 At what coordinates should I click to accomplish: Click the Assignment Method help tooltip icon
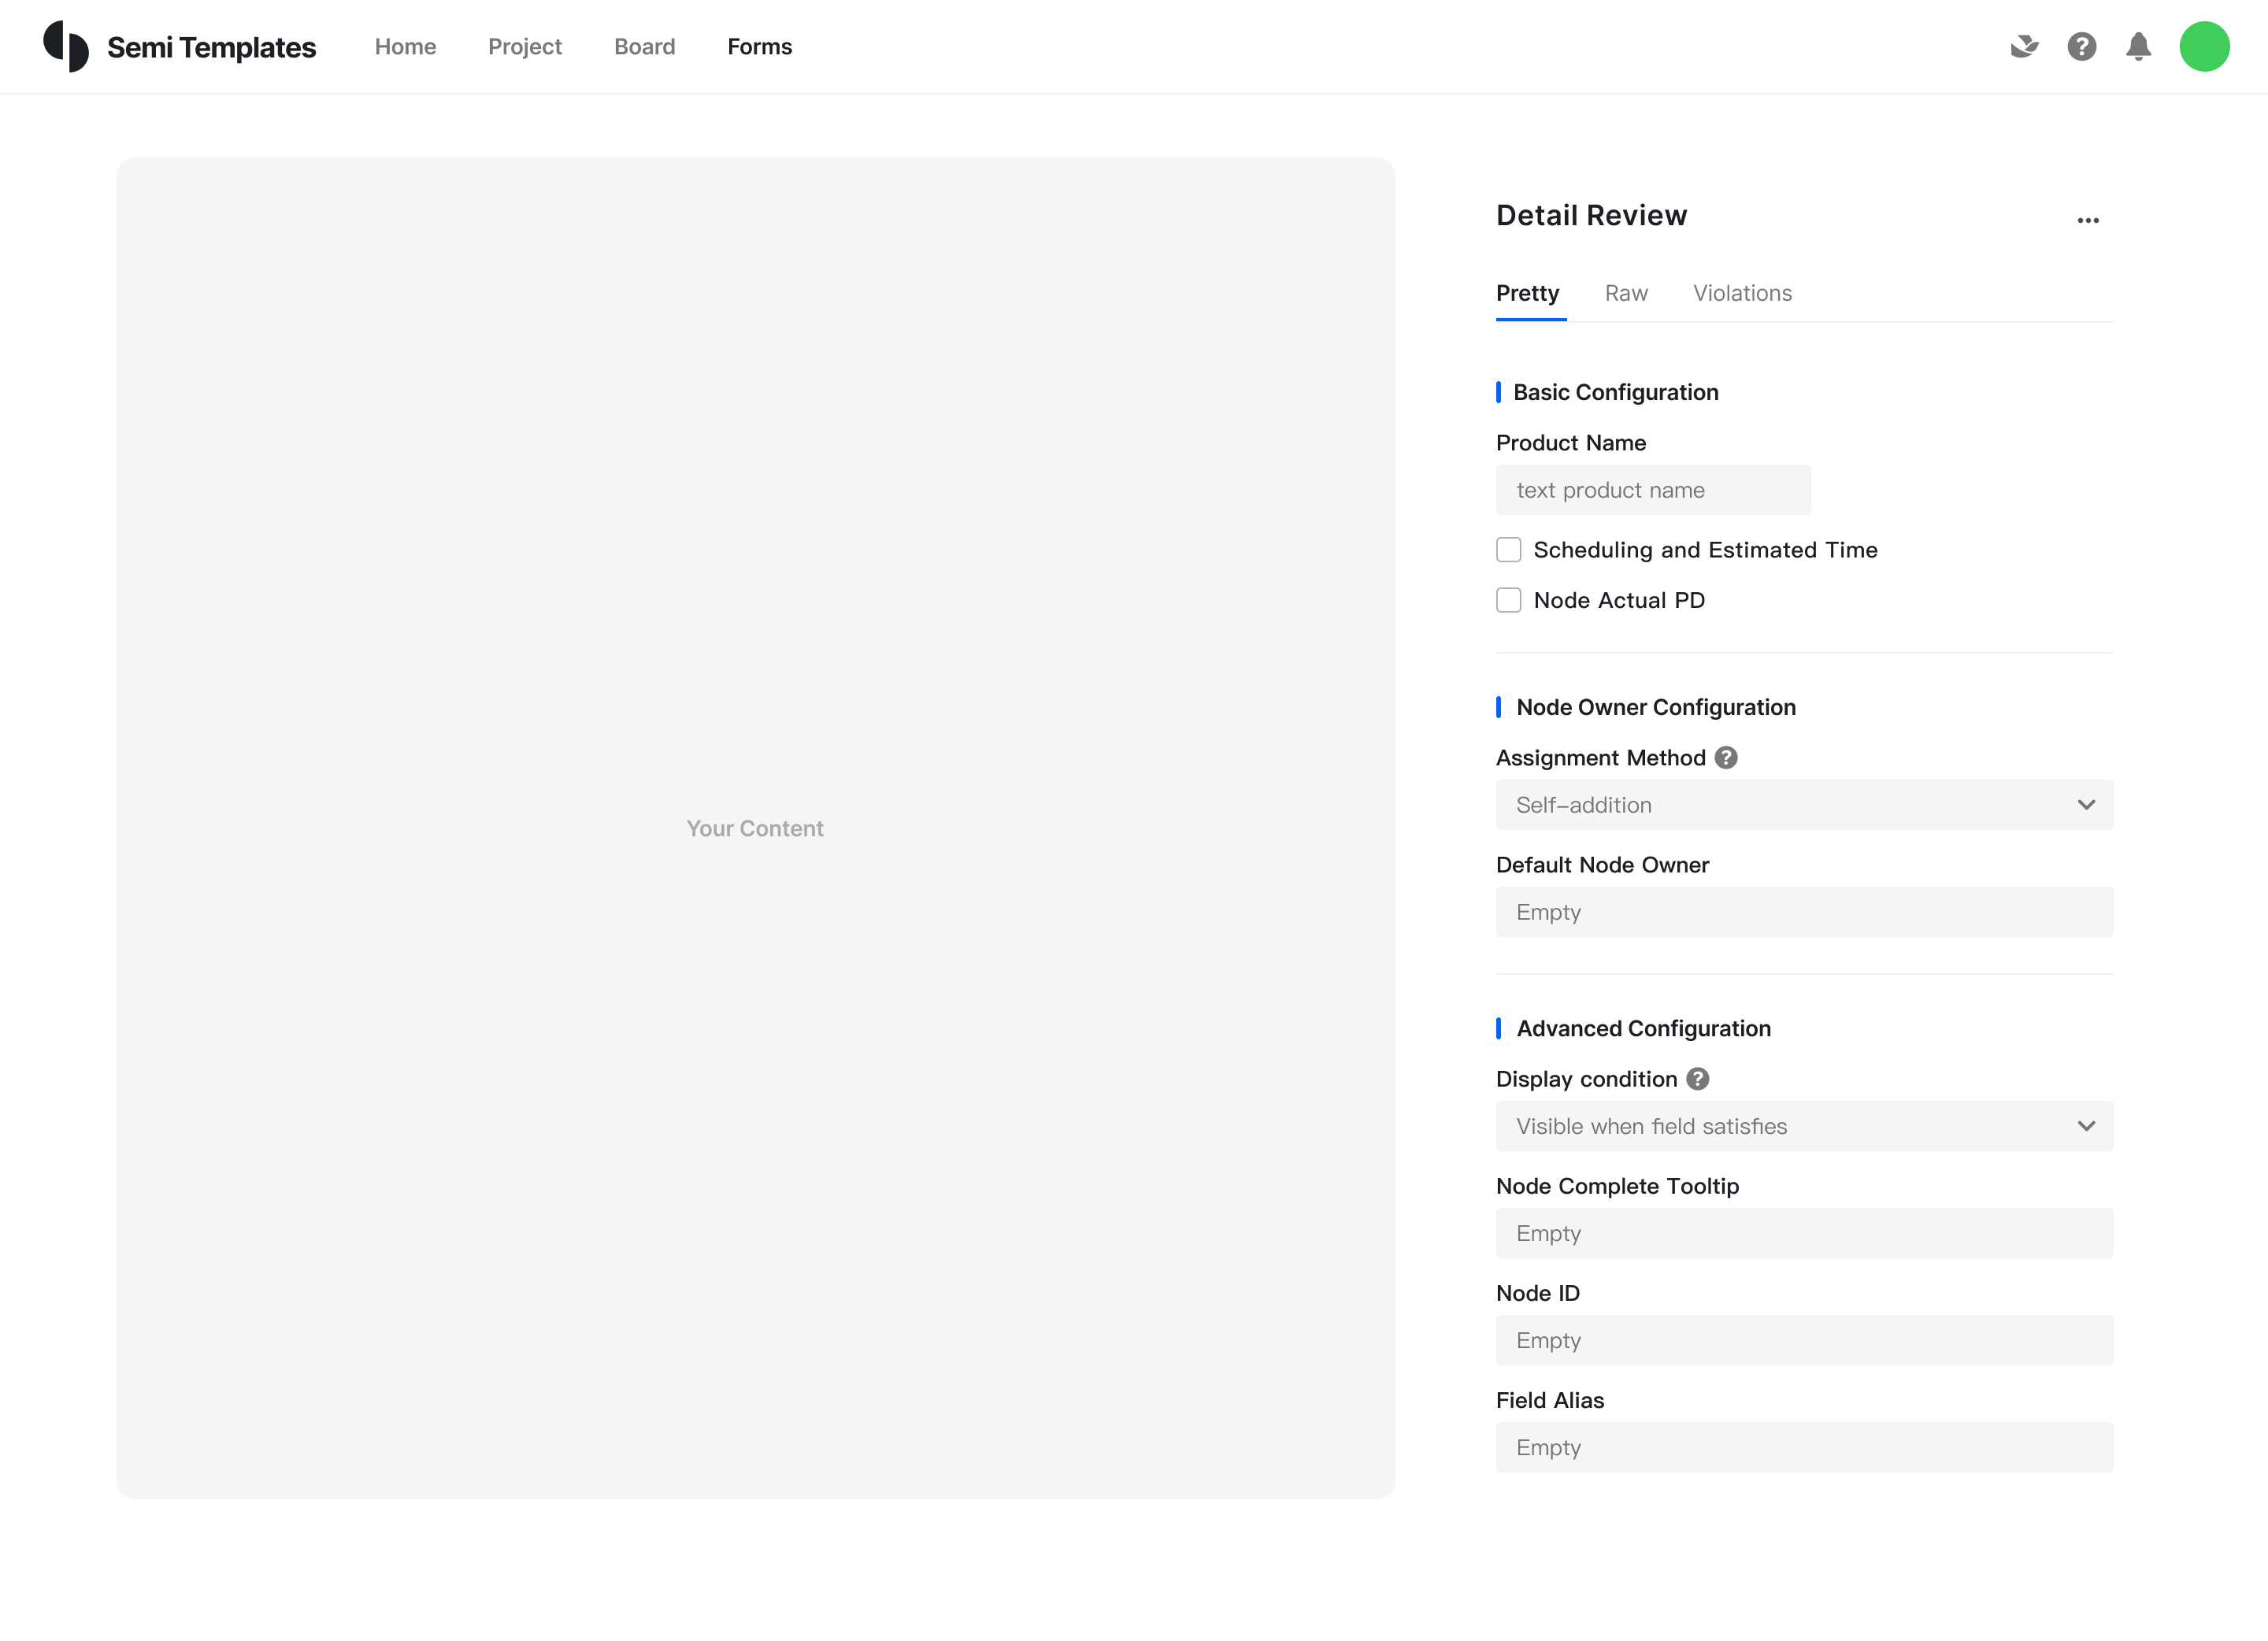pyautogui.click(x=1726, y=758)
